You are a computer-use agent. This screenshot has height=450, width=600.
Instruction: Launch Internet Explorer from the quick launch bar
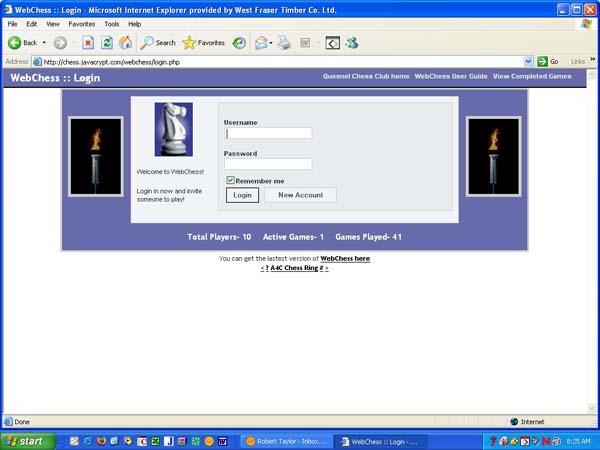pos(88,441)
